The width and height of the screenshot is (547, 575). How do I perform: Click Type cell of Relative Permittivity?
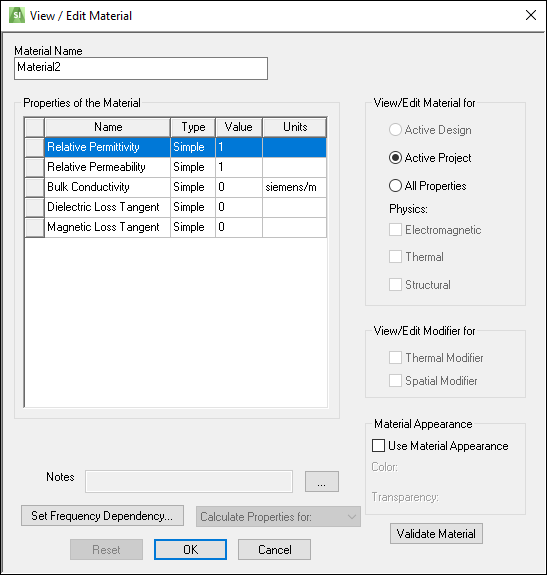[193, 147]
